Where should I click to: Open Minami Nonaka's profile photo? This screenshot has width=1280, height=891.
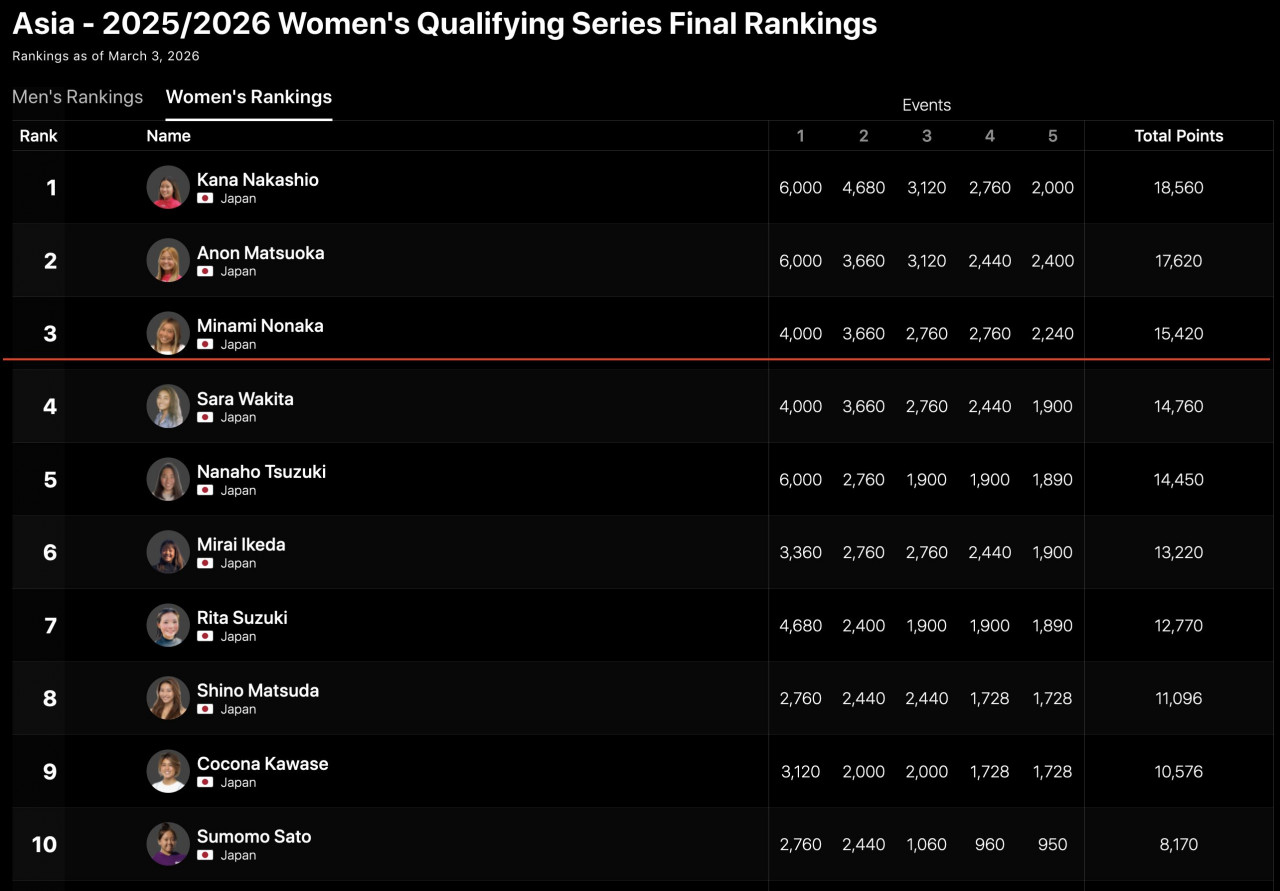tap(168, 333)
